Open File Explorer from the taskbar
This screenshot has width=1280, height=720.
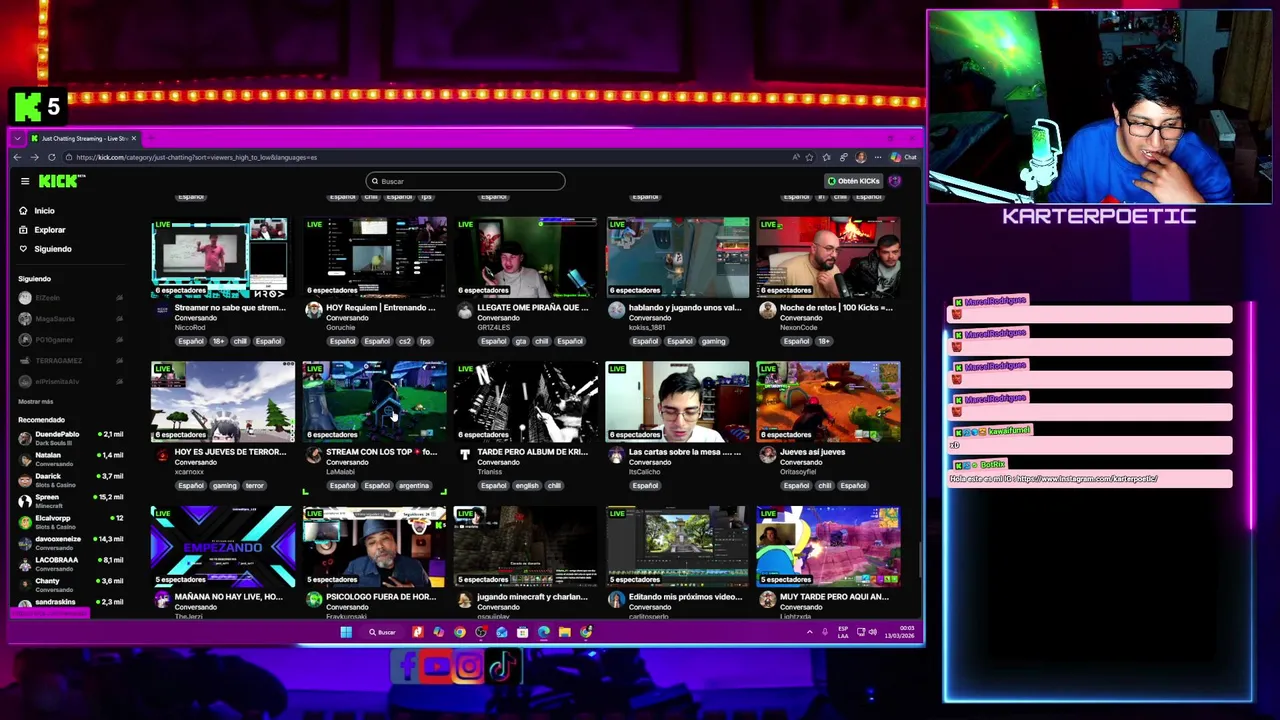(x=564, y=632)
